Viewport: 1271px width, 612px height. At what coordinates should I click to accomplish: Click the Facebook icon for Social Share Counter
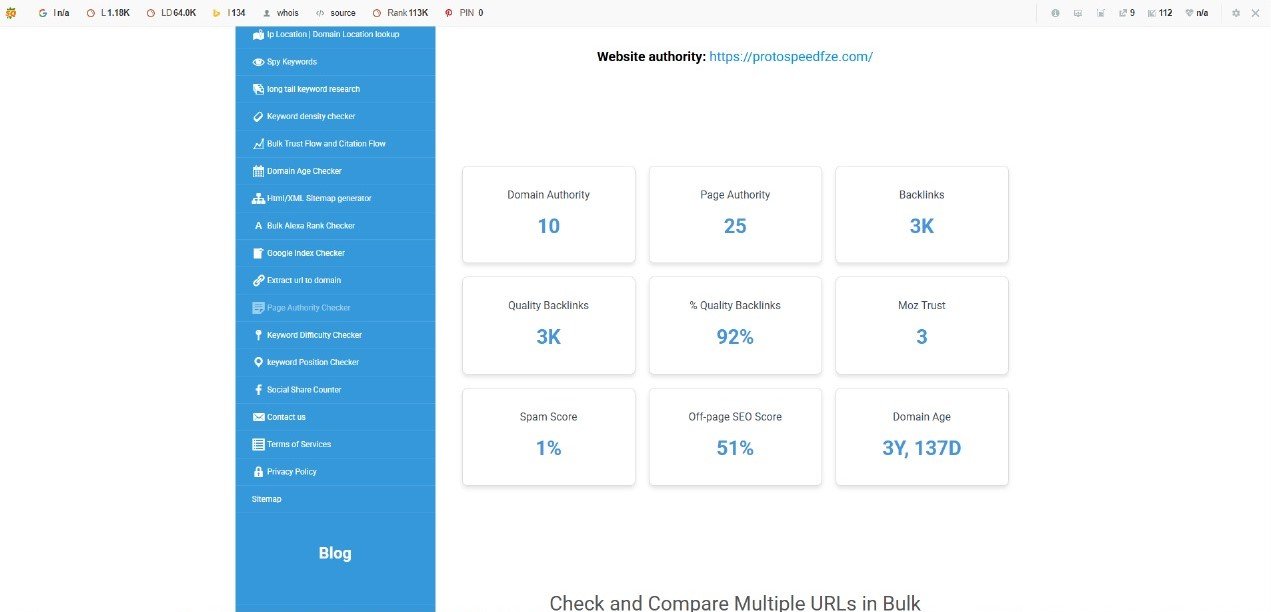(x=258, y=390)
